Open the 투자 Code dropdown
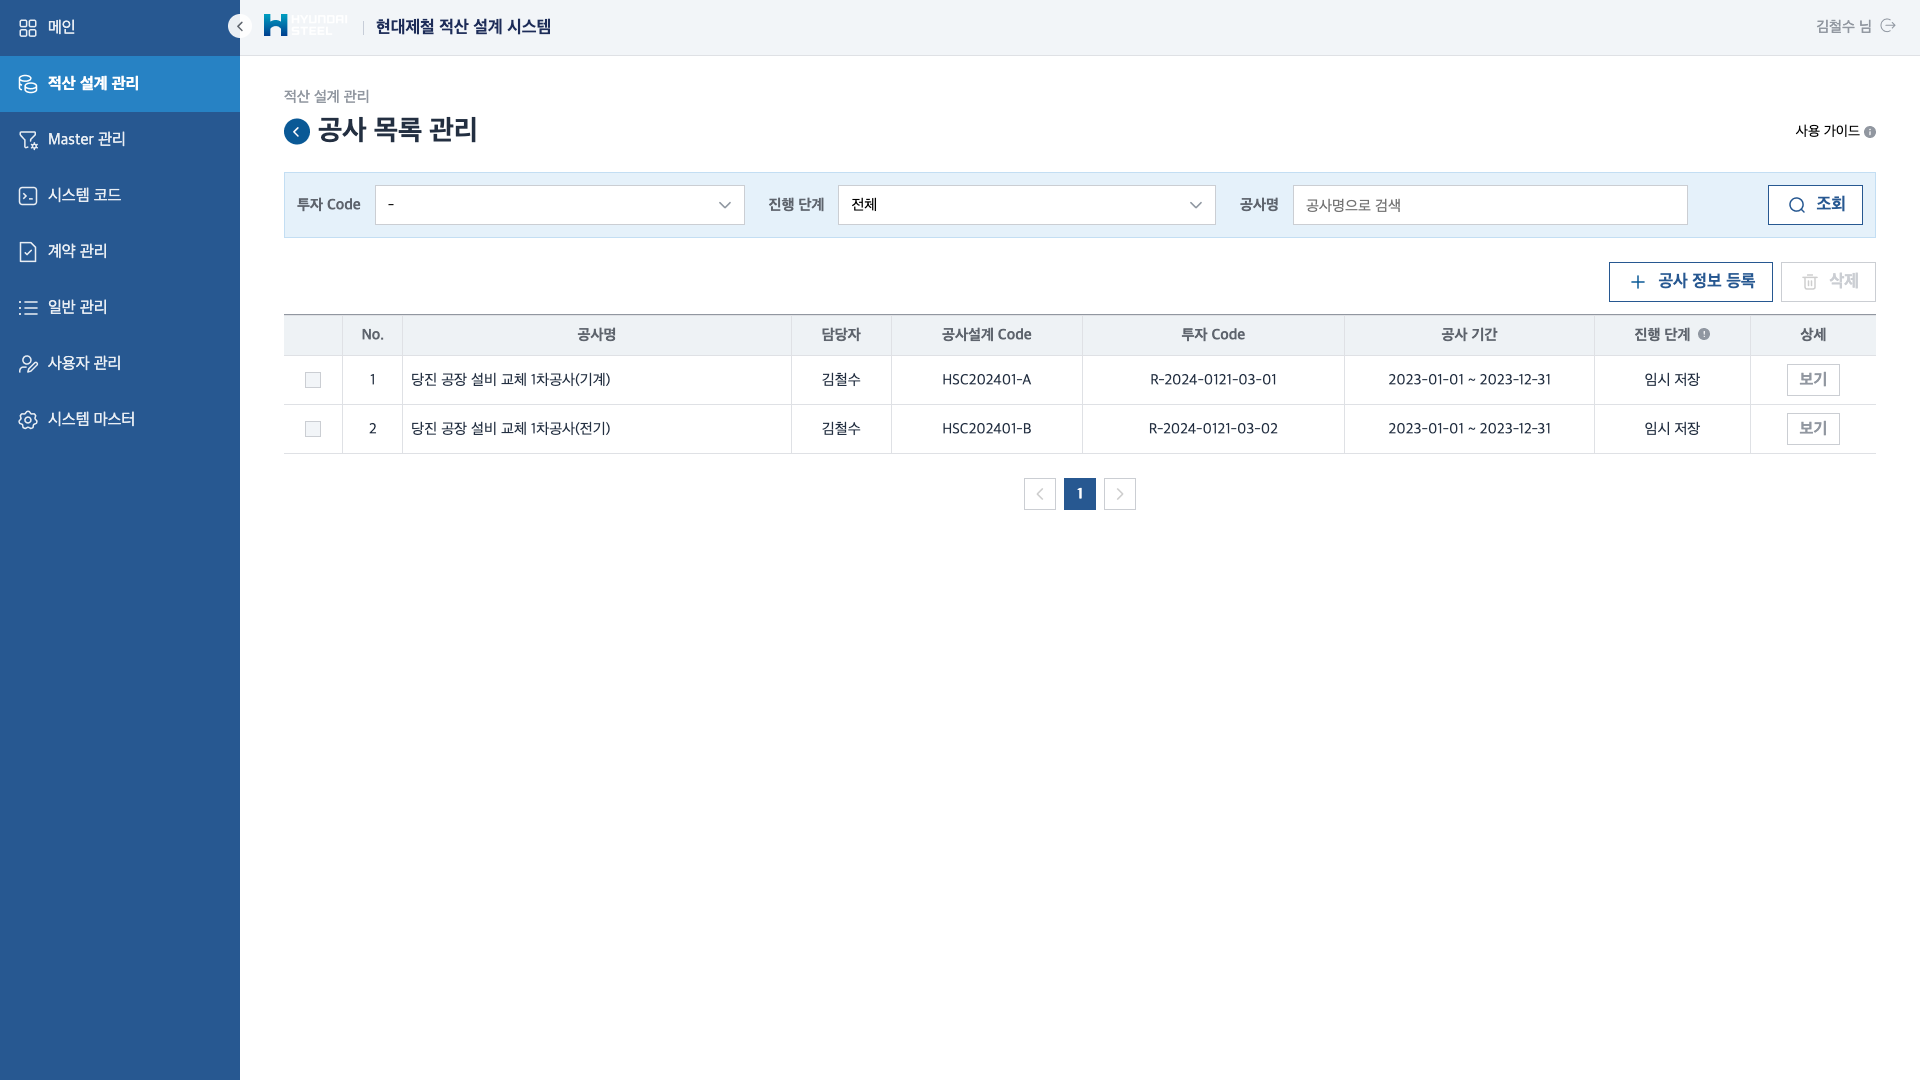The height and width of the screenshot is (1080, 1920). pyautogui.click(x=559, y=205)
